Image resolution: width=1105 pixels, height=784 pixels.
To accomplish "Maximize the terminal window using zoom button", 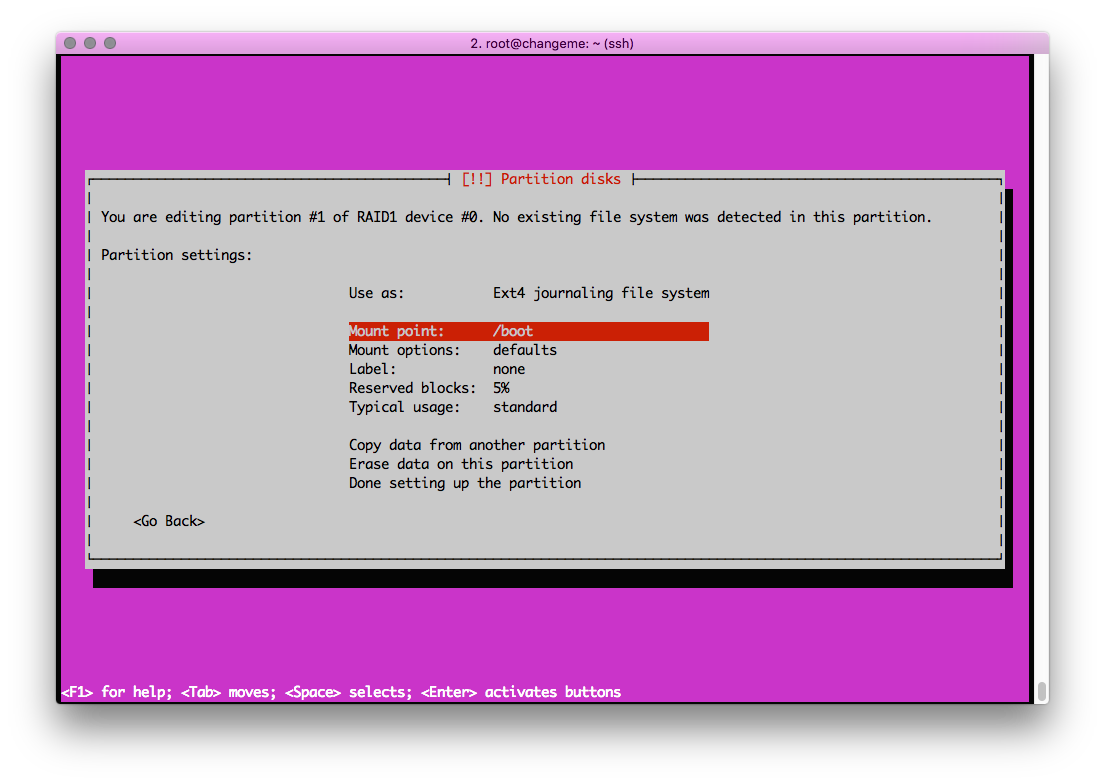I will click(x=110, y=43).
